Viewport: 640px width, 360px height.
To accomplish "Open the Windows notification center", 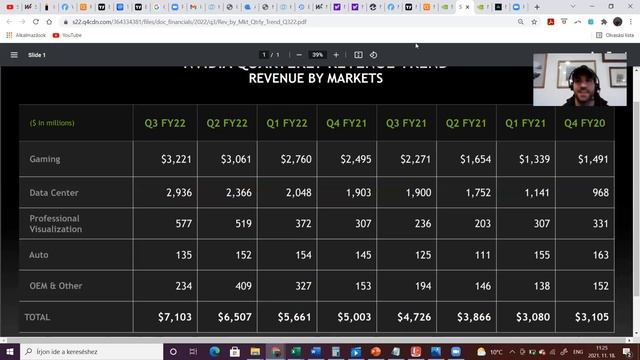I will tap(627, 351).
